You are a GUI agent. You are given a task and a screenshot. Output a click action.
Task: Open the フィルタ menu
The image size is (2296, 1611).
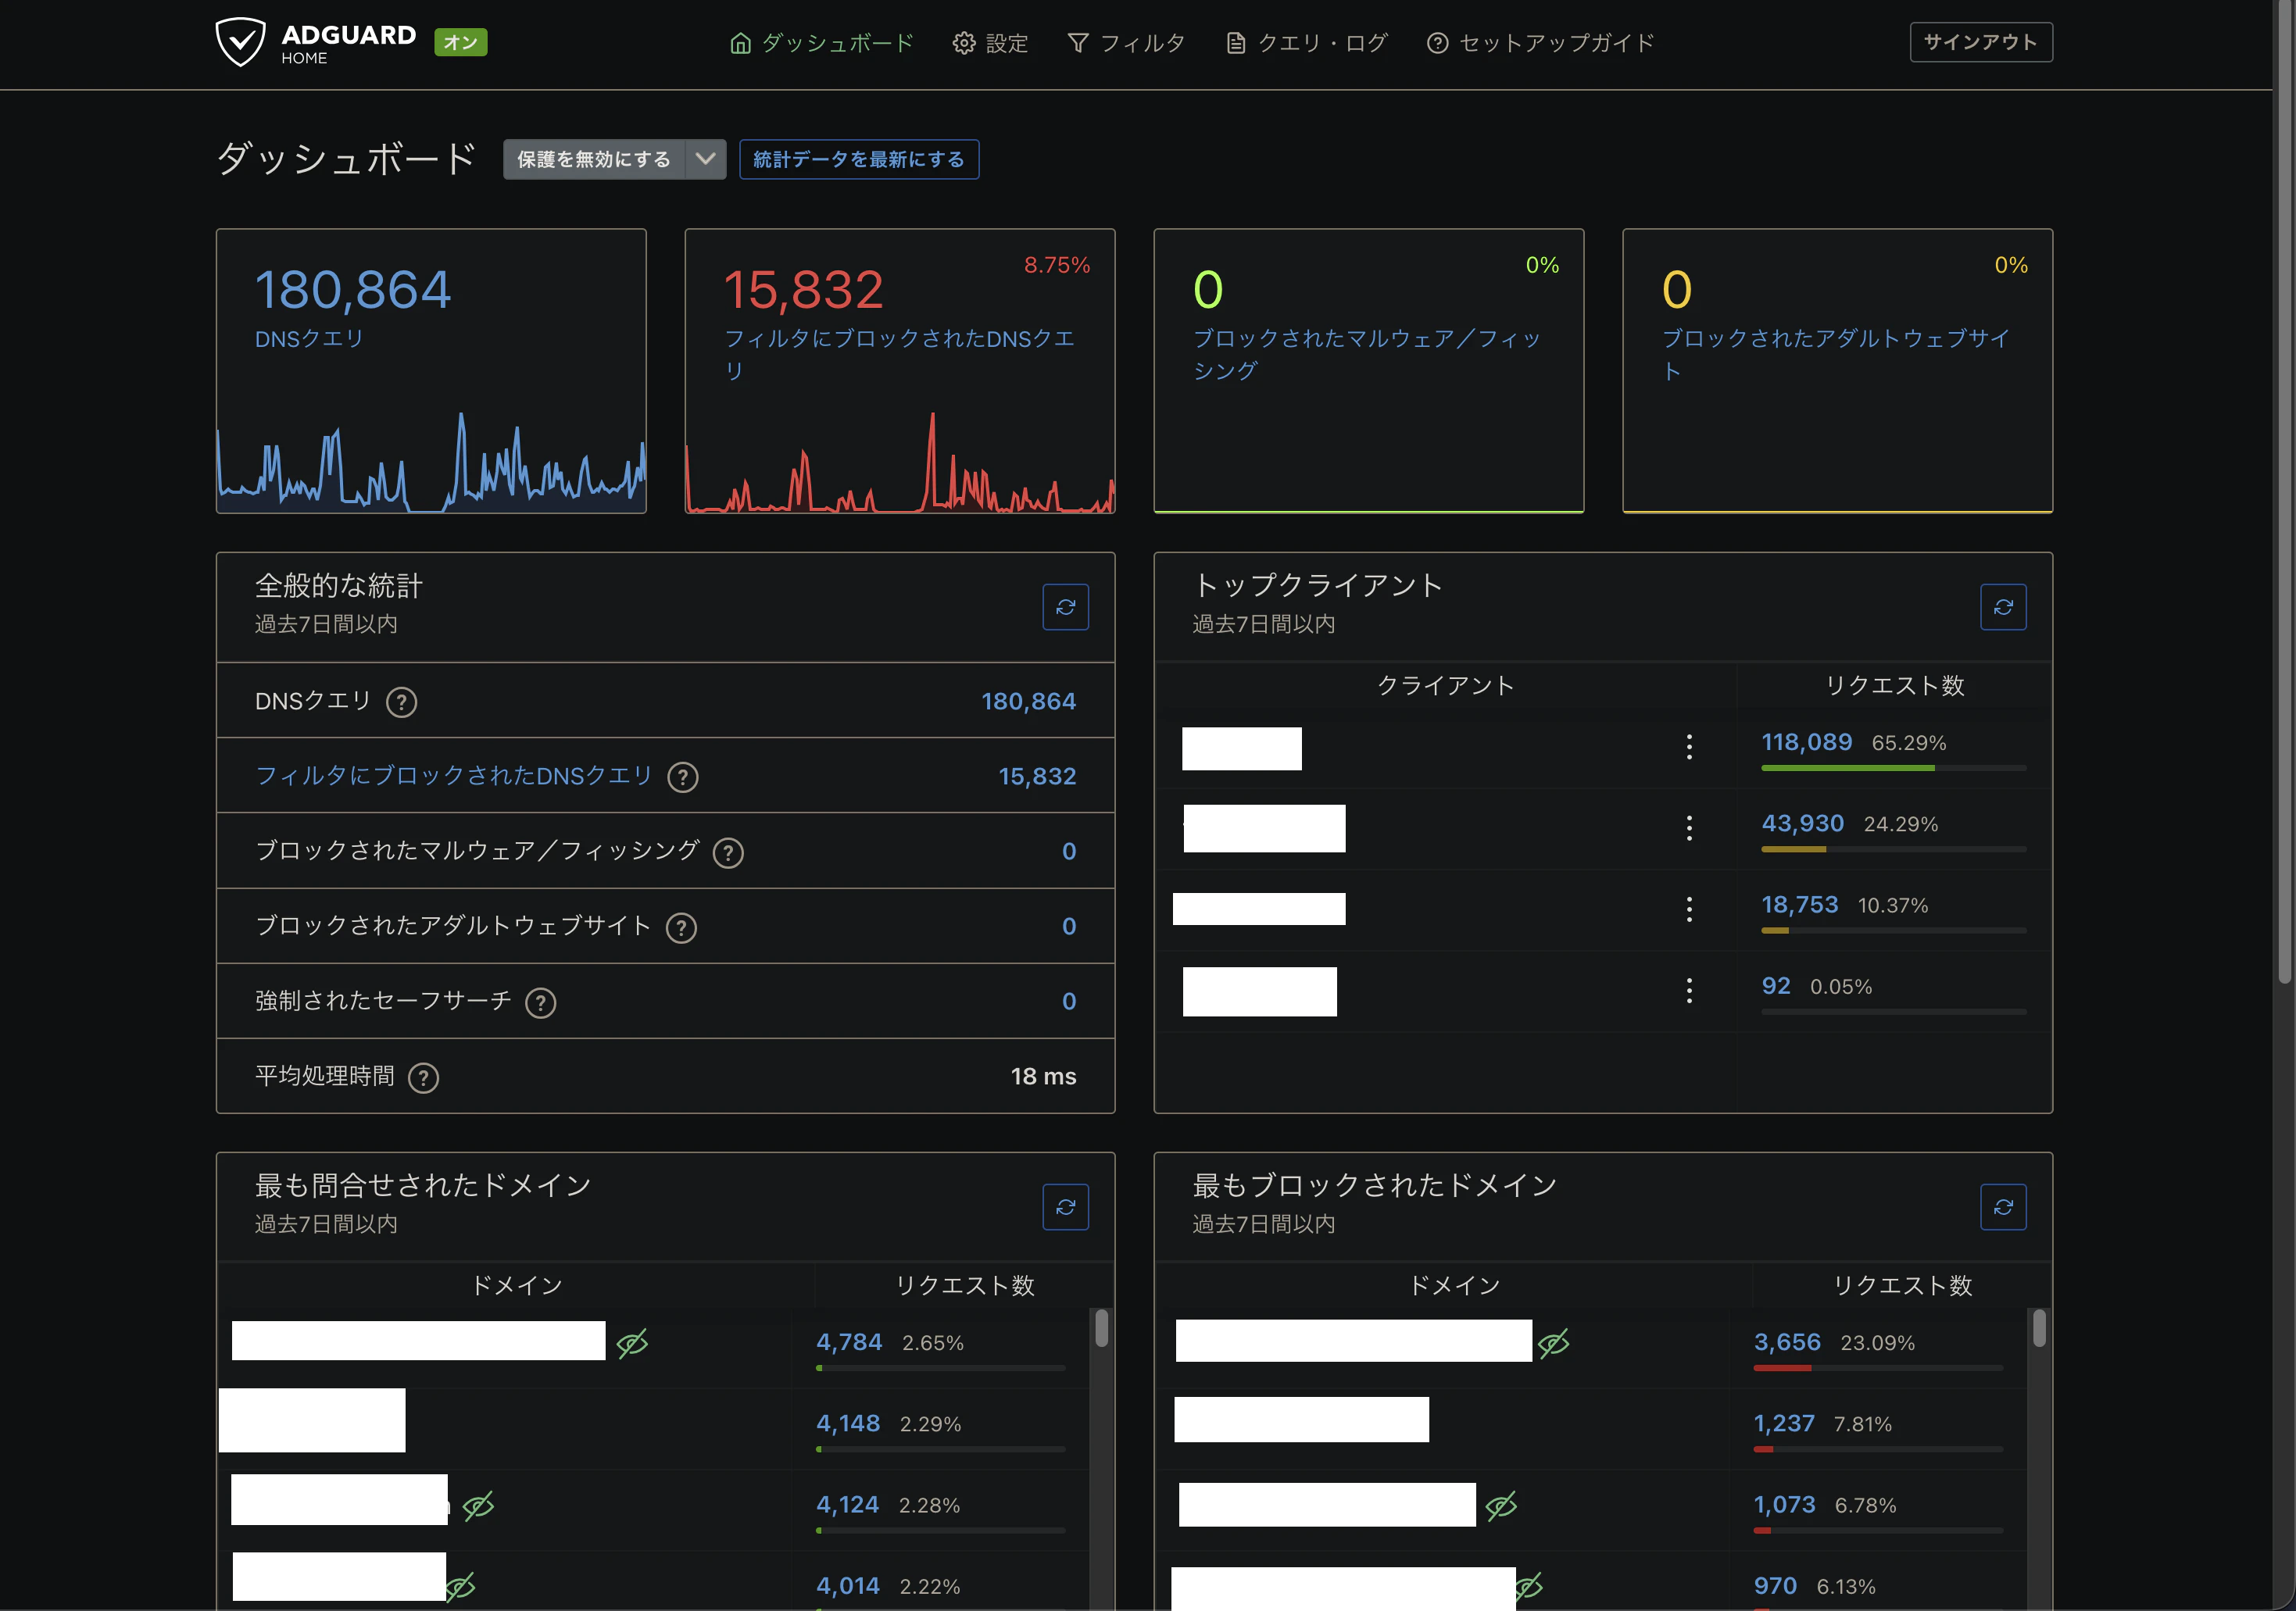tap(1126, 43)
